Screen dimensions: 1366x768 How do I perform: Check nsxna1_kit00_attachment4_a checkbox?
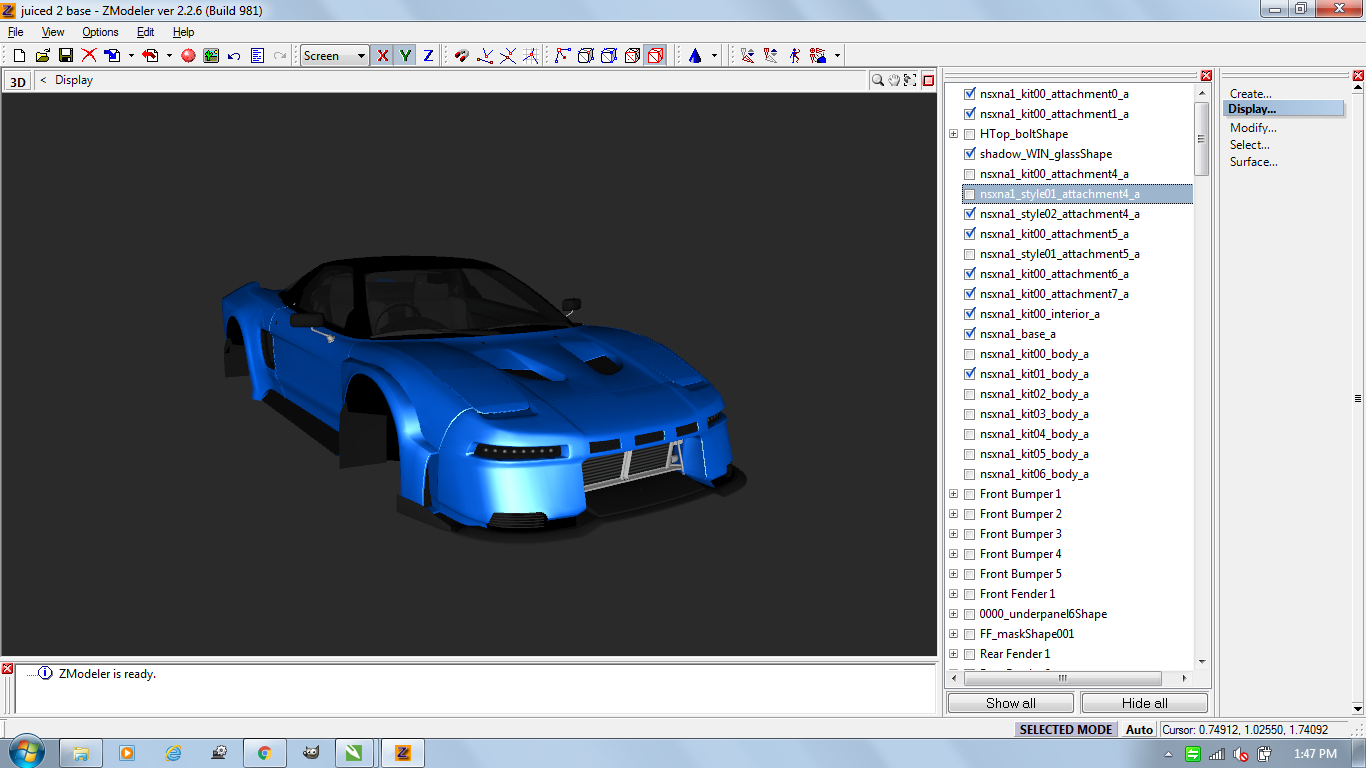click(969, 174)
